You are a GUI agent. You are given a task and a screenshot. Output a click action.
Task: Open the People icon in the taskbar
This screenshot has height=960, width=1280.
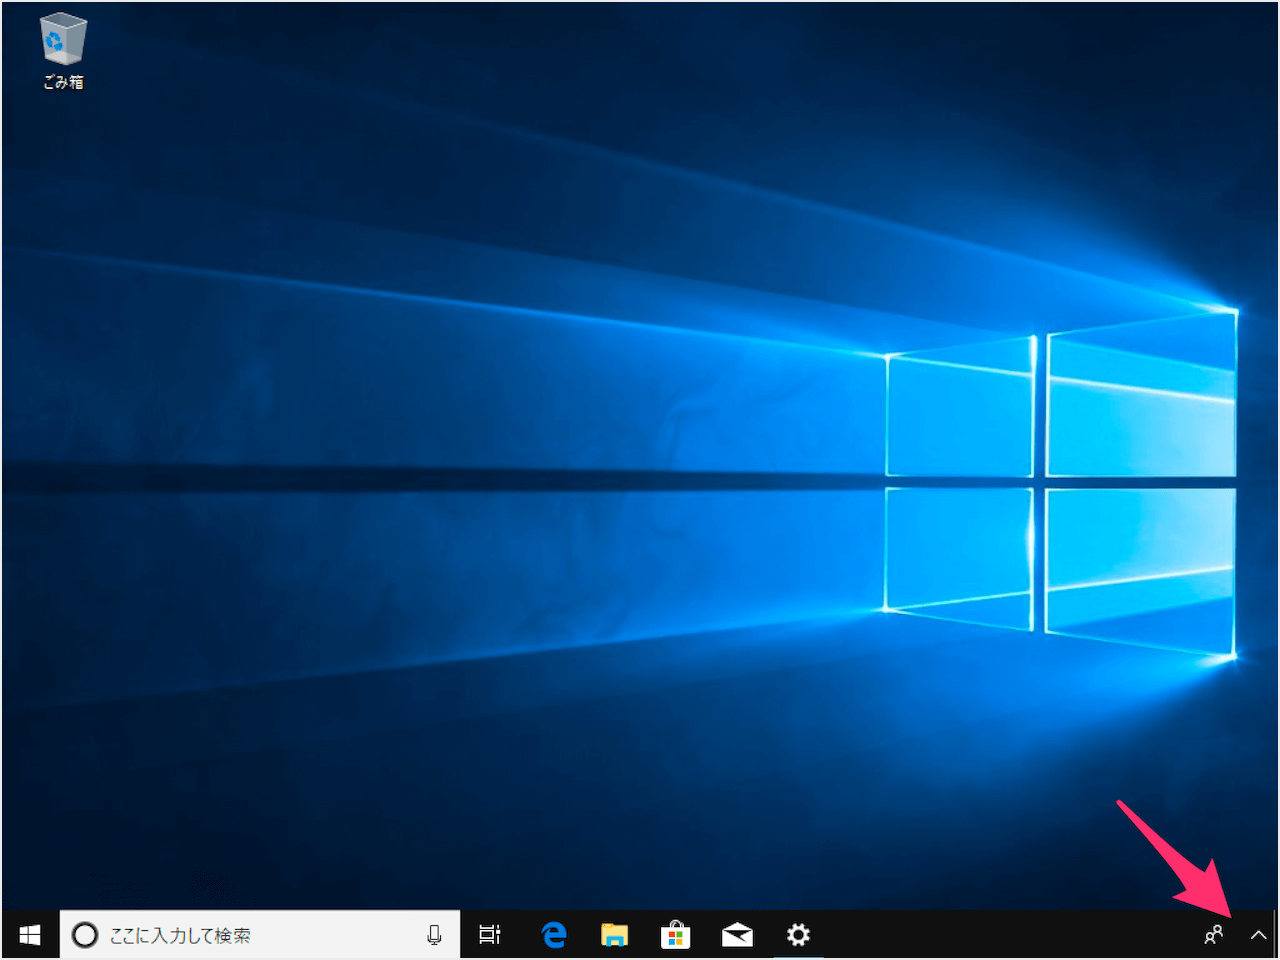pyautogui.click(x=1213, y=935)
